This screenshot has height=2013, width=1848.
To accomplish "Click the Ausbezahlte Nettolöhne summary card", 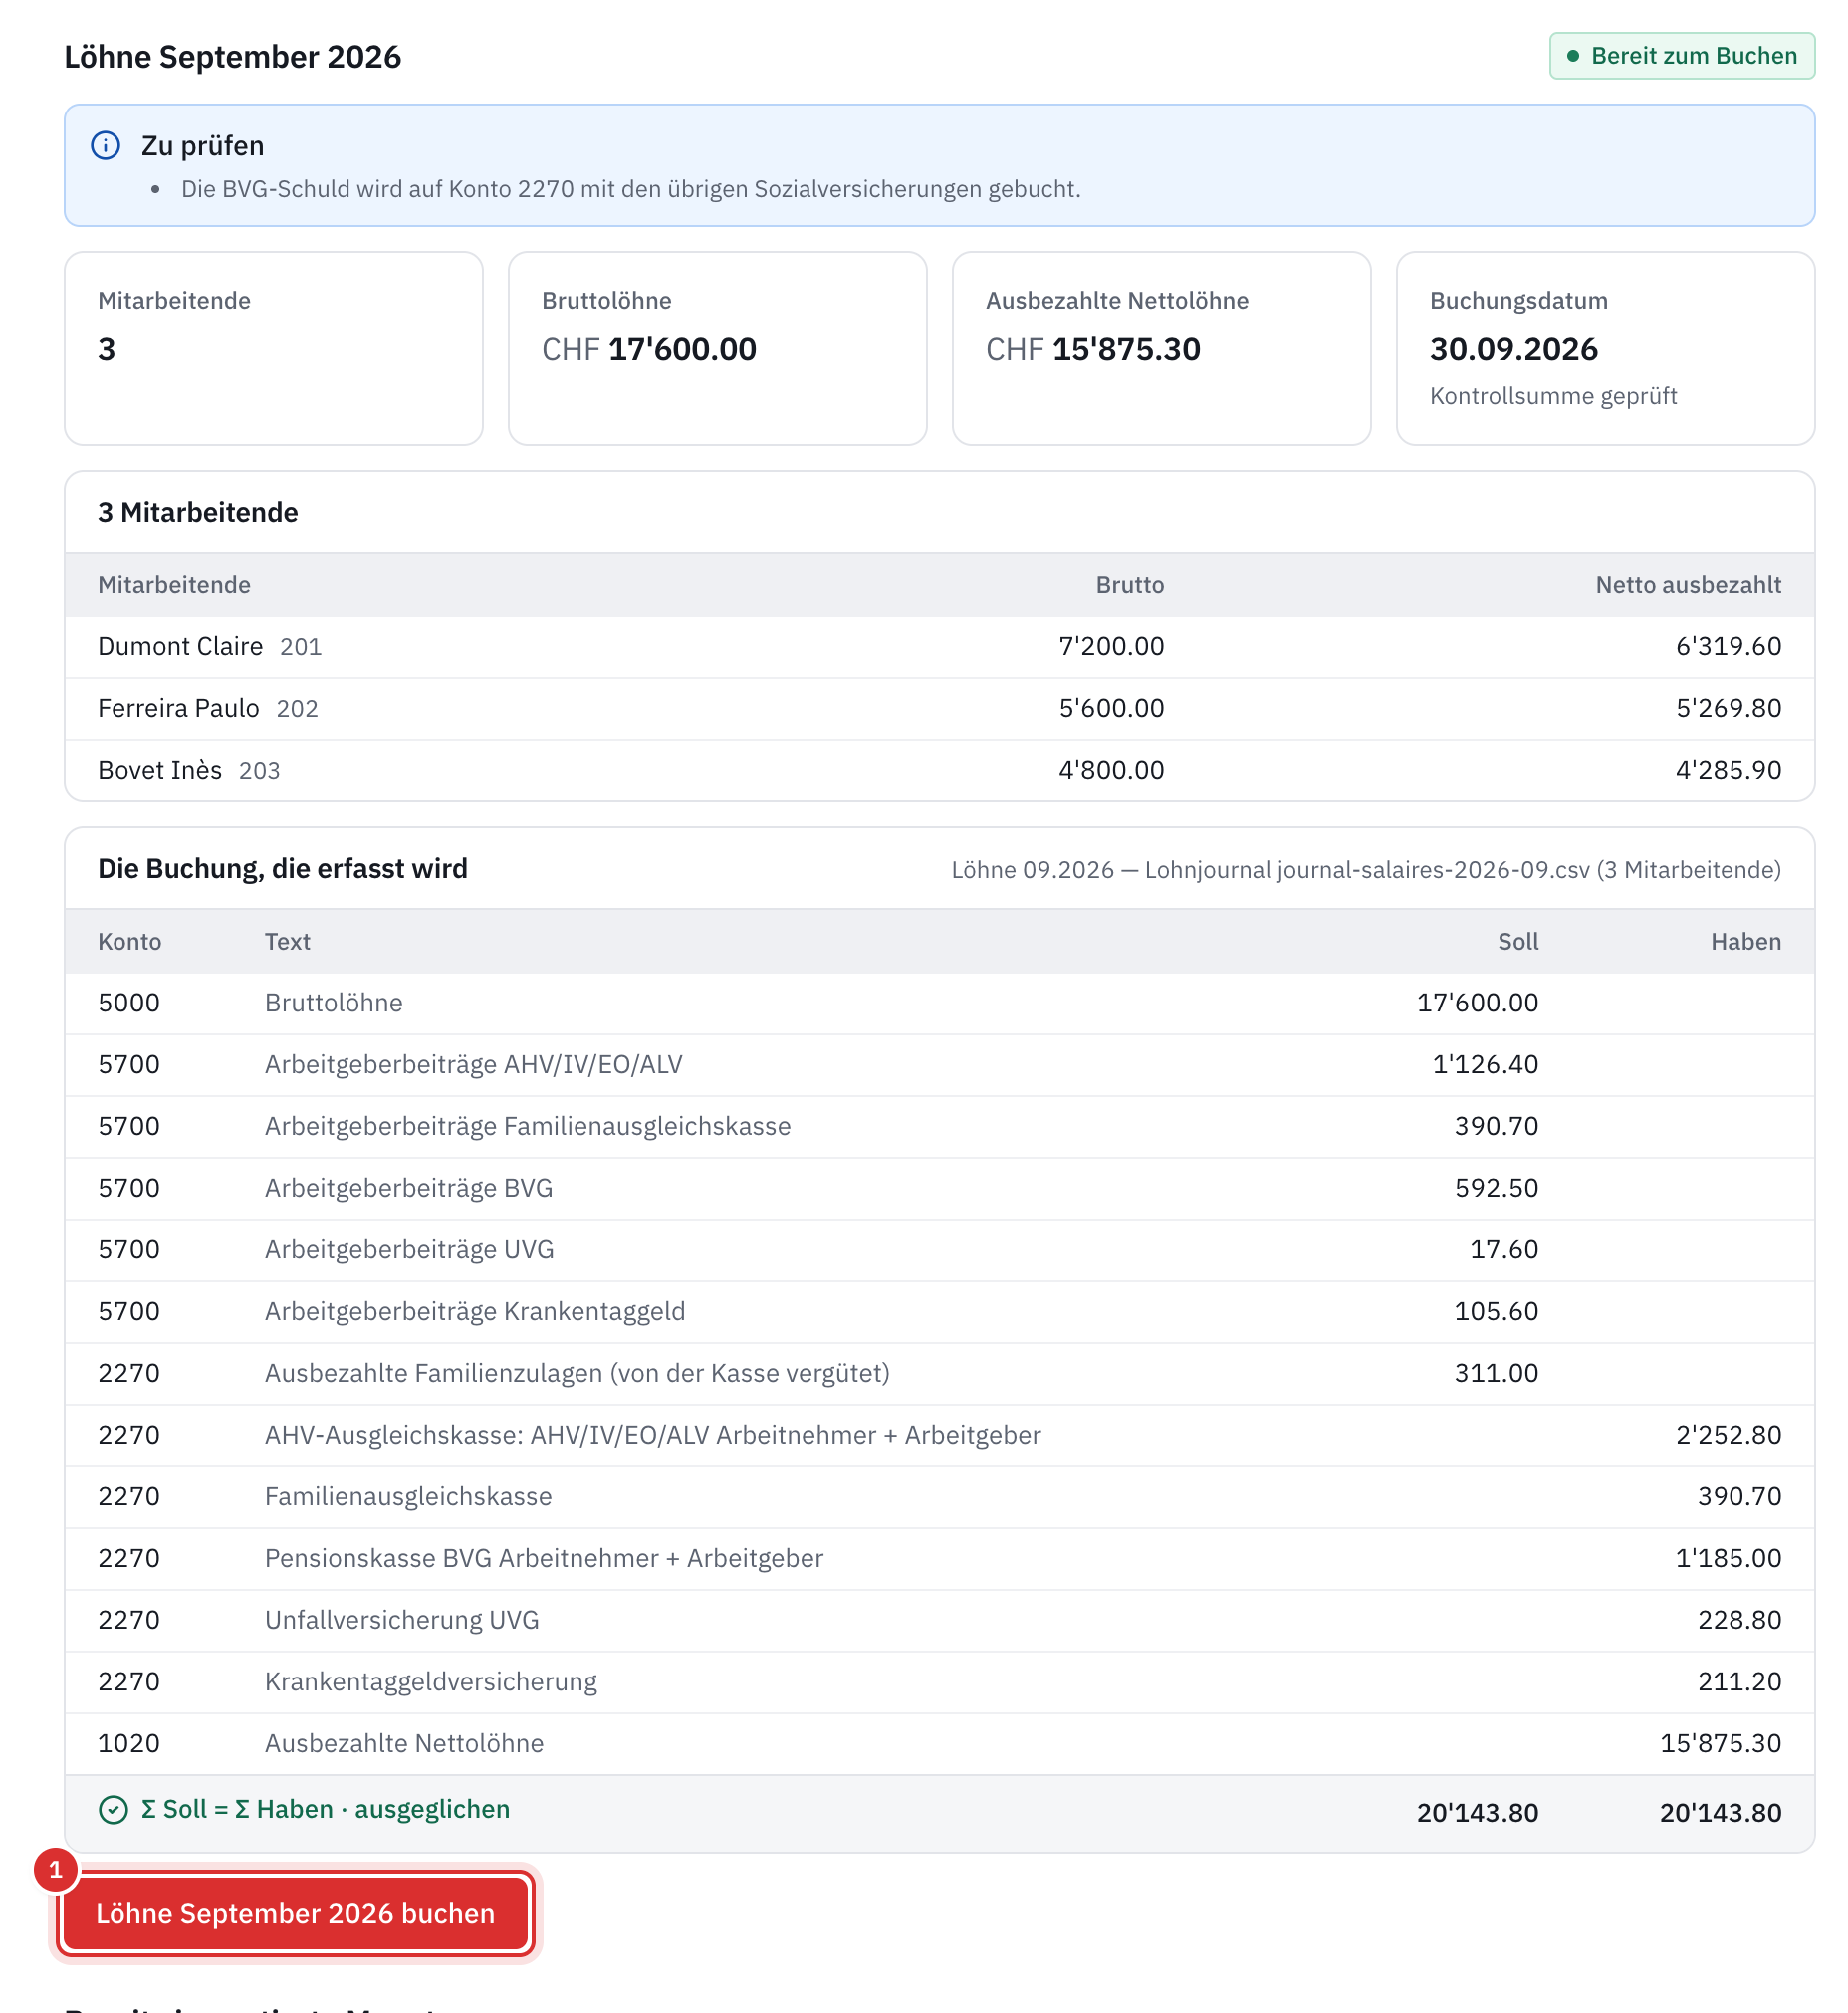I will pyautogui.click(x=1161, y=348).
